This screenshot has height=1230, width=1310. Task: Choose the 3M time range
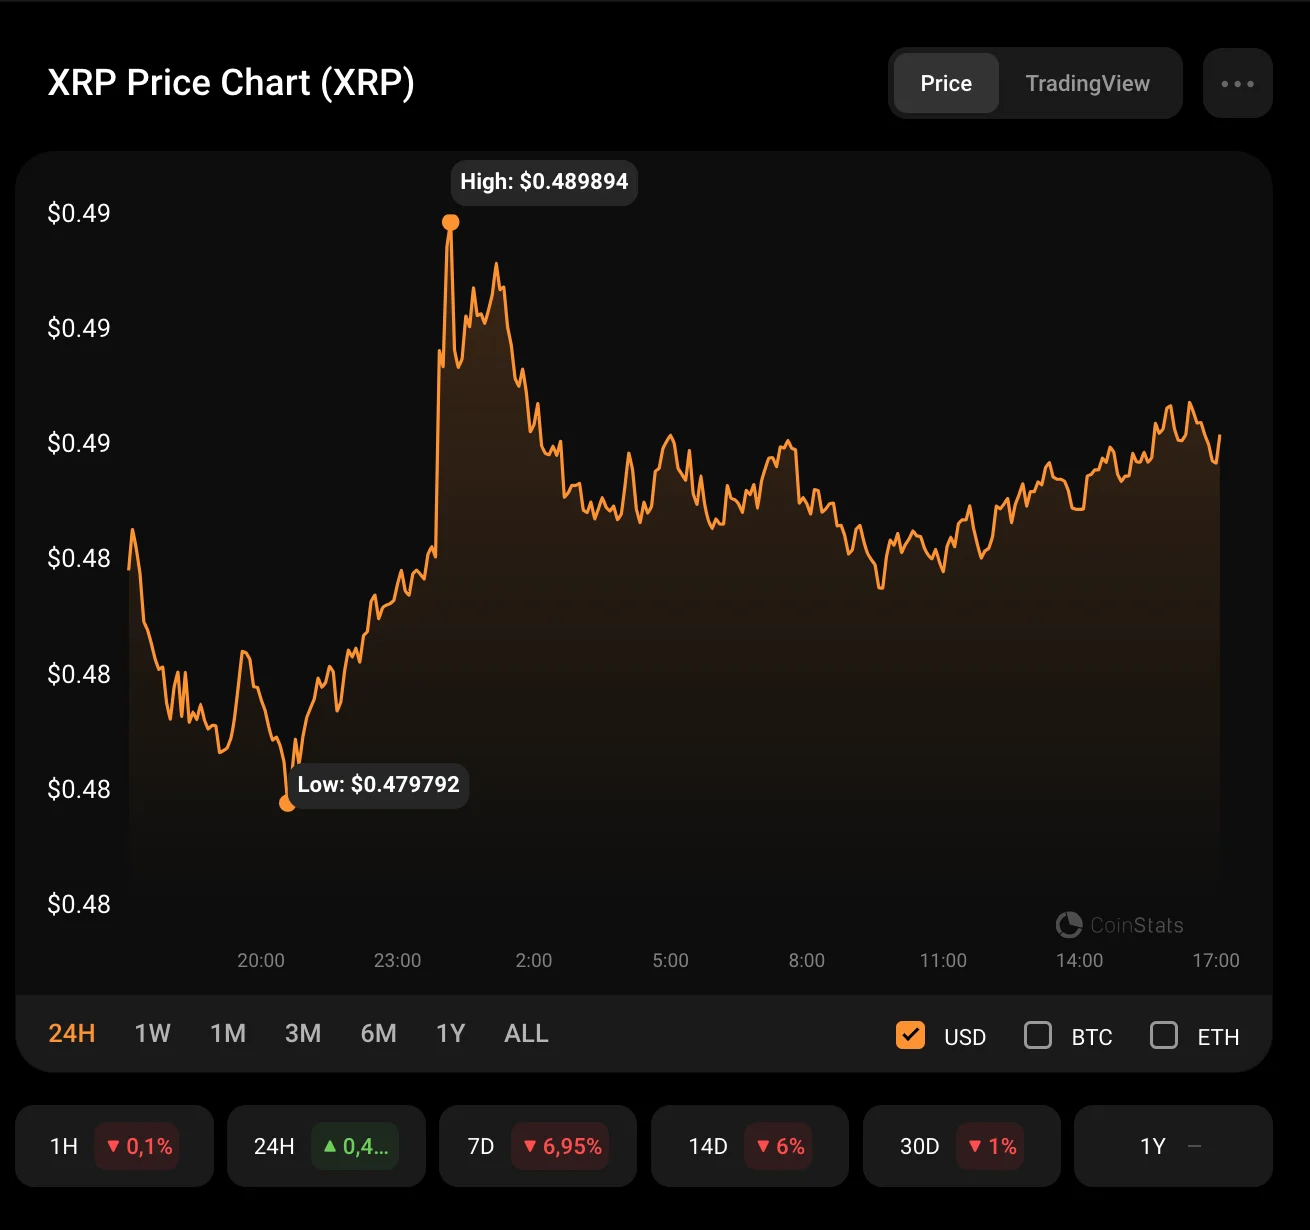[x=303, y=1034]
